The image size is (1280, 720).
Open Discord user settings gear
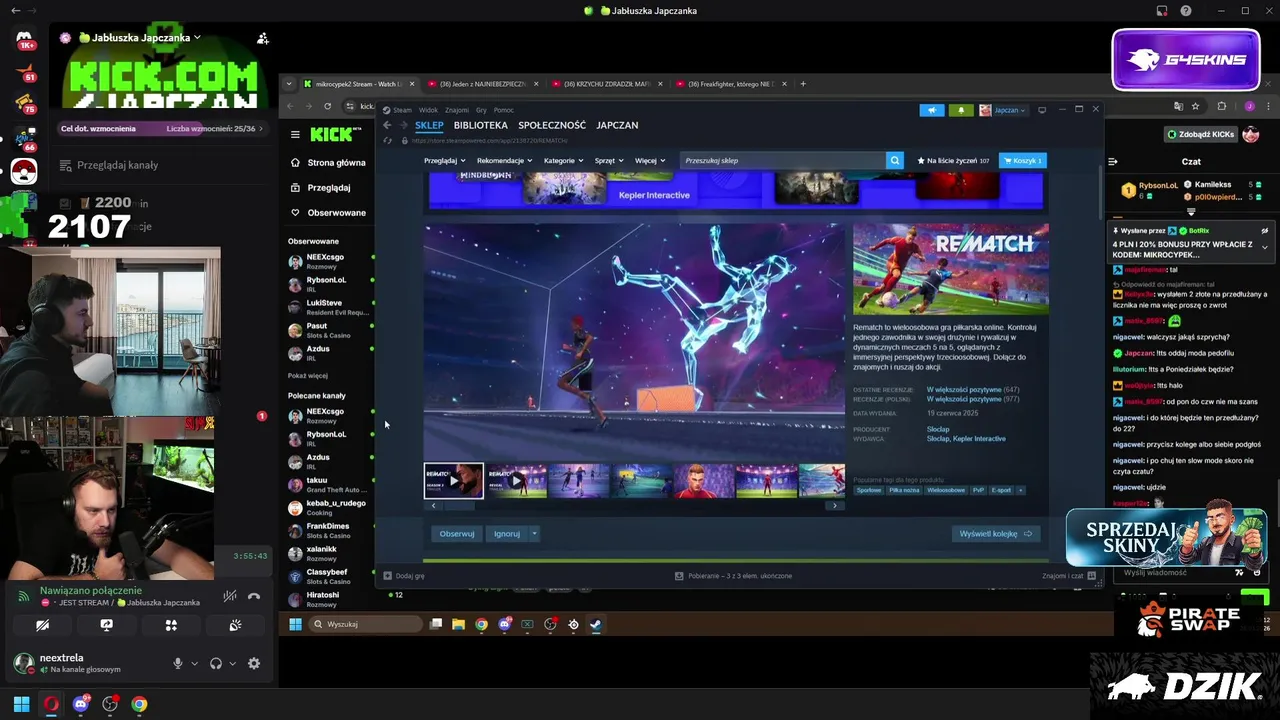pos(254,663)
